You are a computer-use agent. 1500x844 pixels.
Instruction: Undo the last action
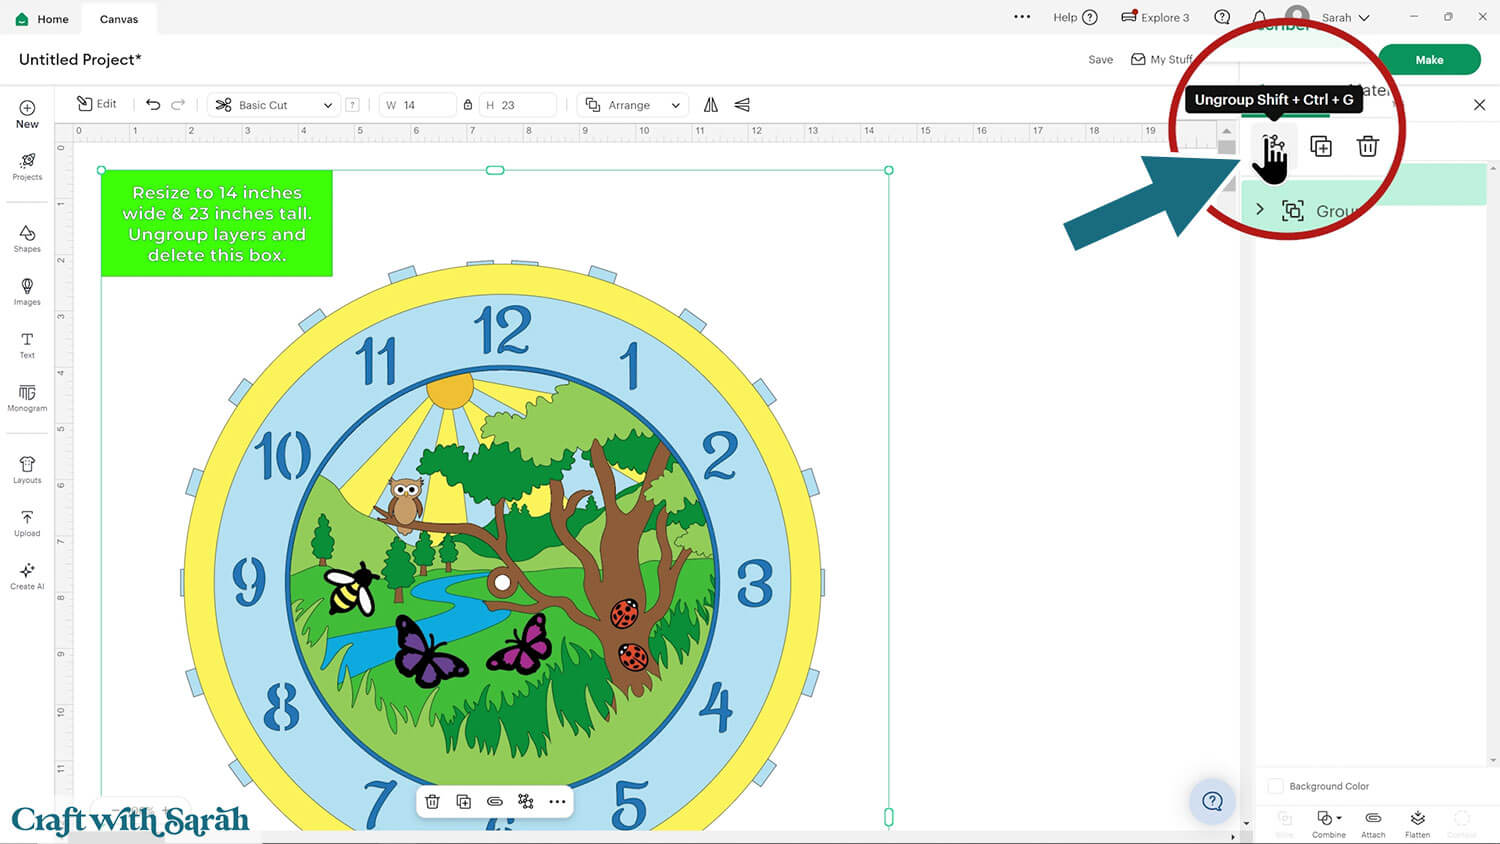(153, 104)
